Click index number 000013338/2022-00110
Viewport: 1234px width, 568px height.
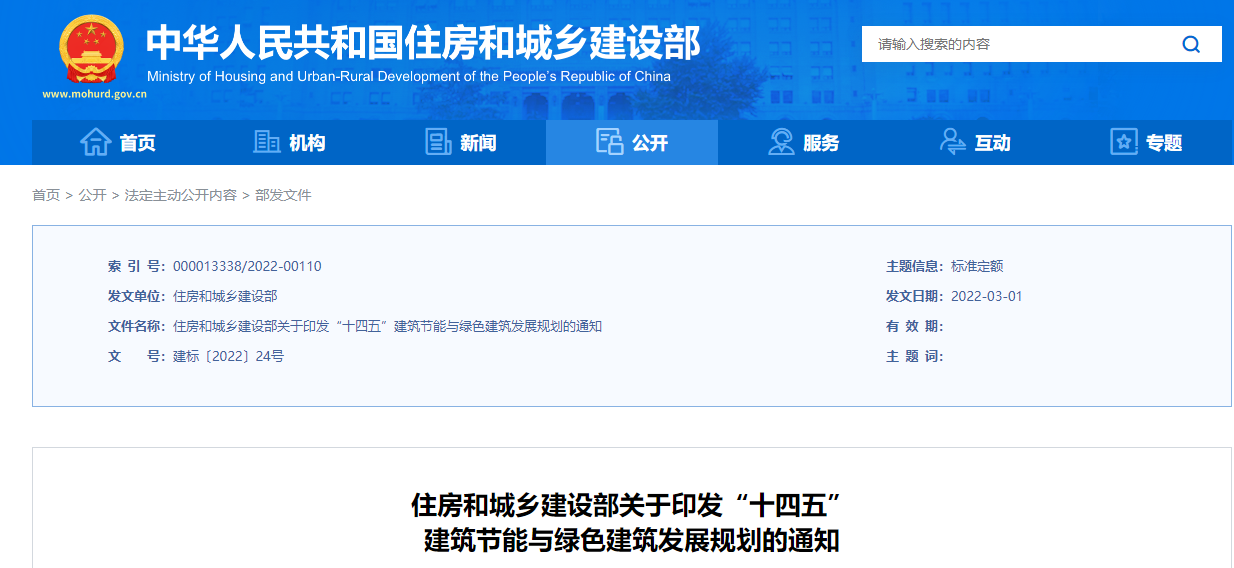click(x=247, y=266)
